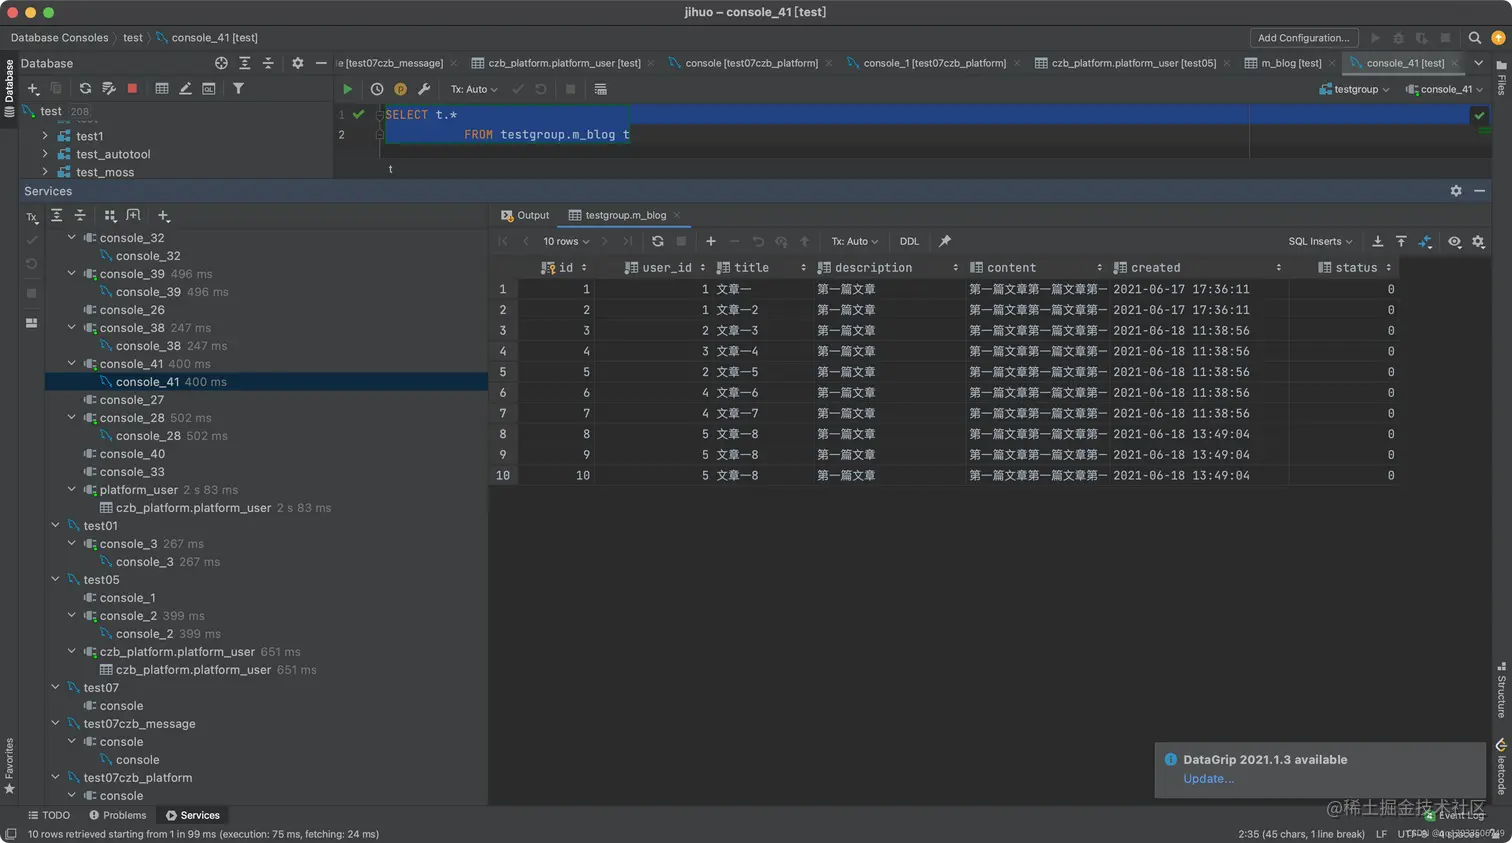Run the SQL query with the green Execute button
The image size is (1512, 843).
coord(347,89)
